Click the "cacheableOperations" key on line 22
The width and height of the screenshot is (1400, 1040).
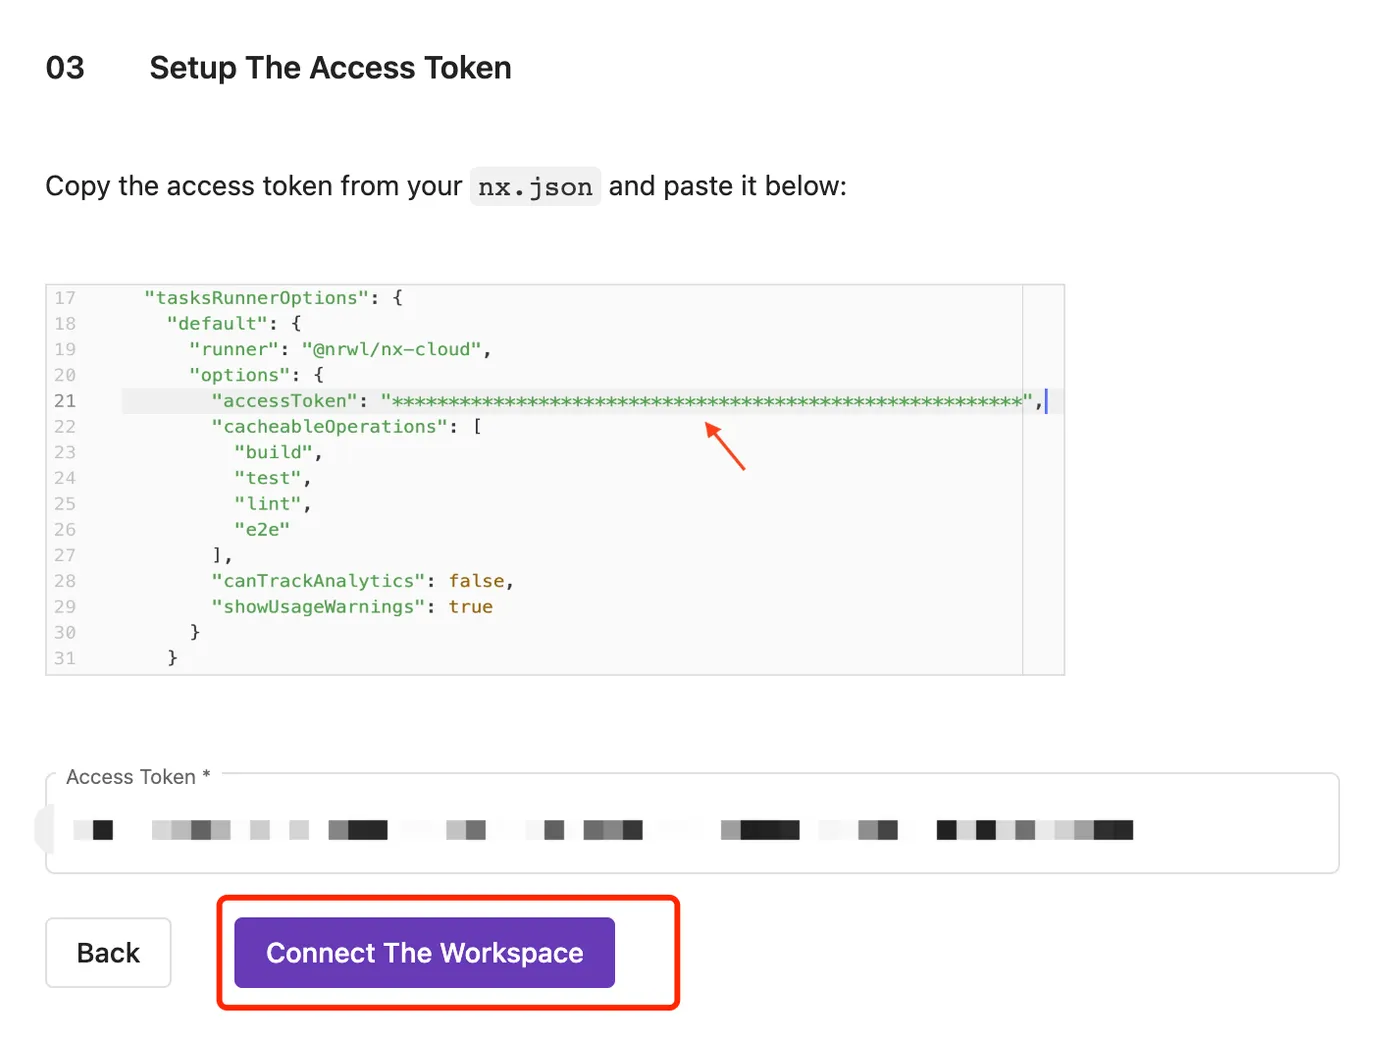[x=330, y=427]
